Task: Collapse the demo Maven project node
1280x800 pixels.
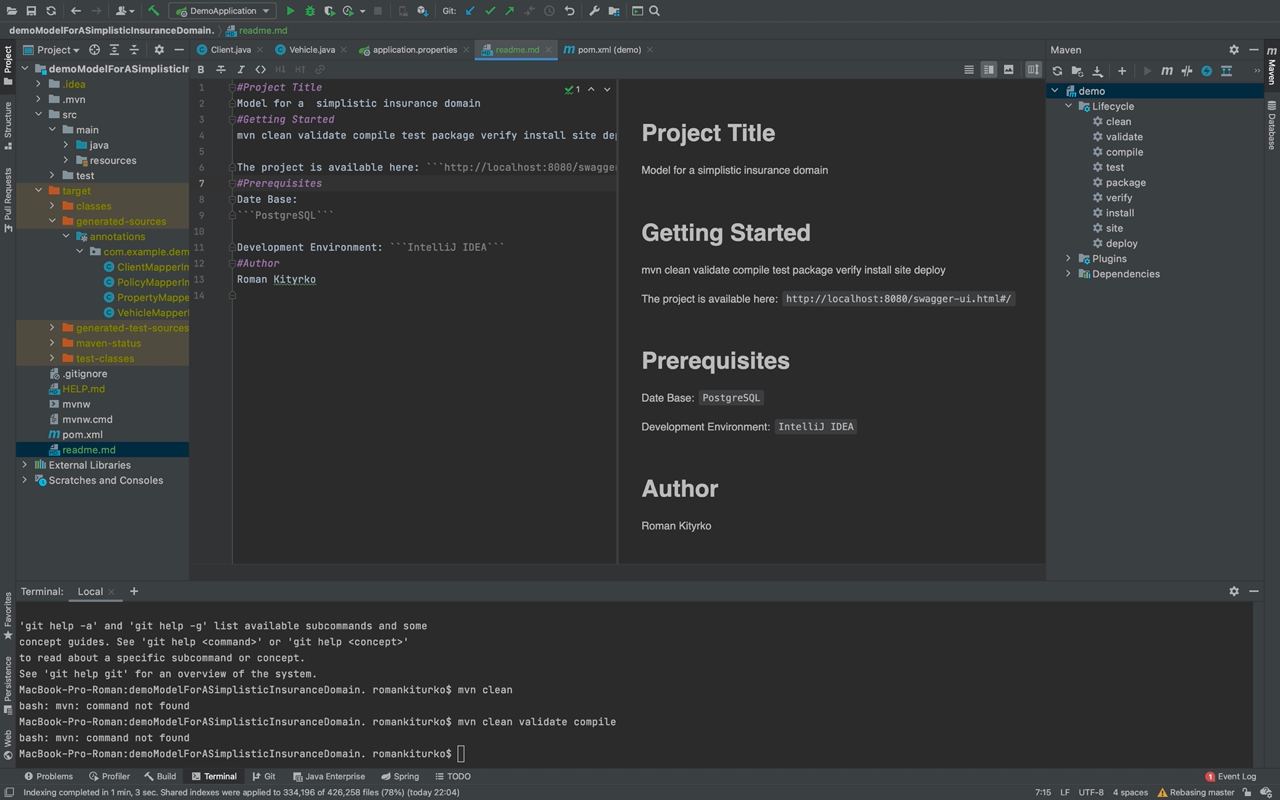Action: click(1054, 91)
